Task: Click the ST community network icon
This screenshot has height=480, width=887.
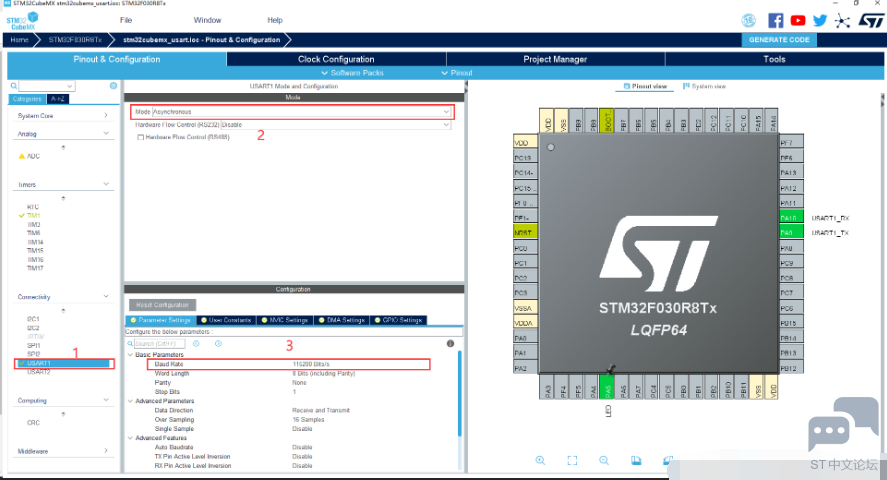Action: 842,21
